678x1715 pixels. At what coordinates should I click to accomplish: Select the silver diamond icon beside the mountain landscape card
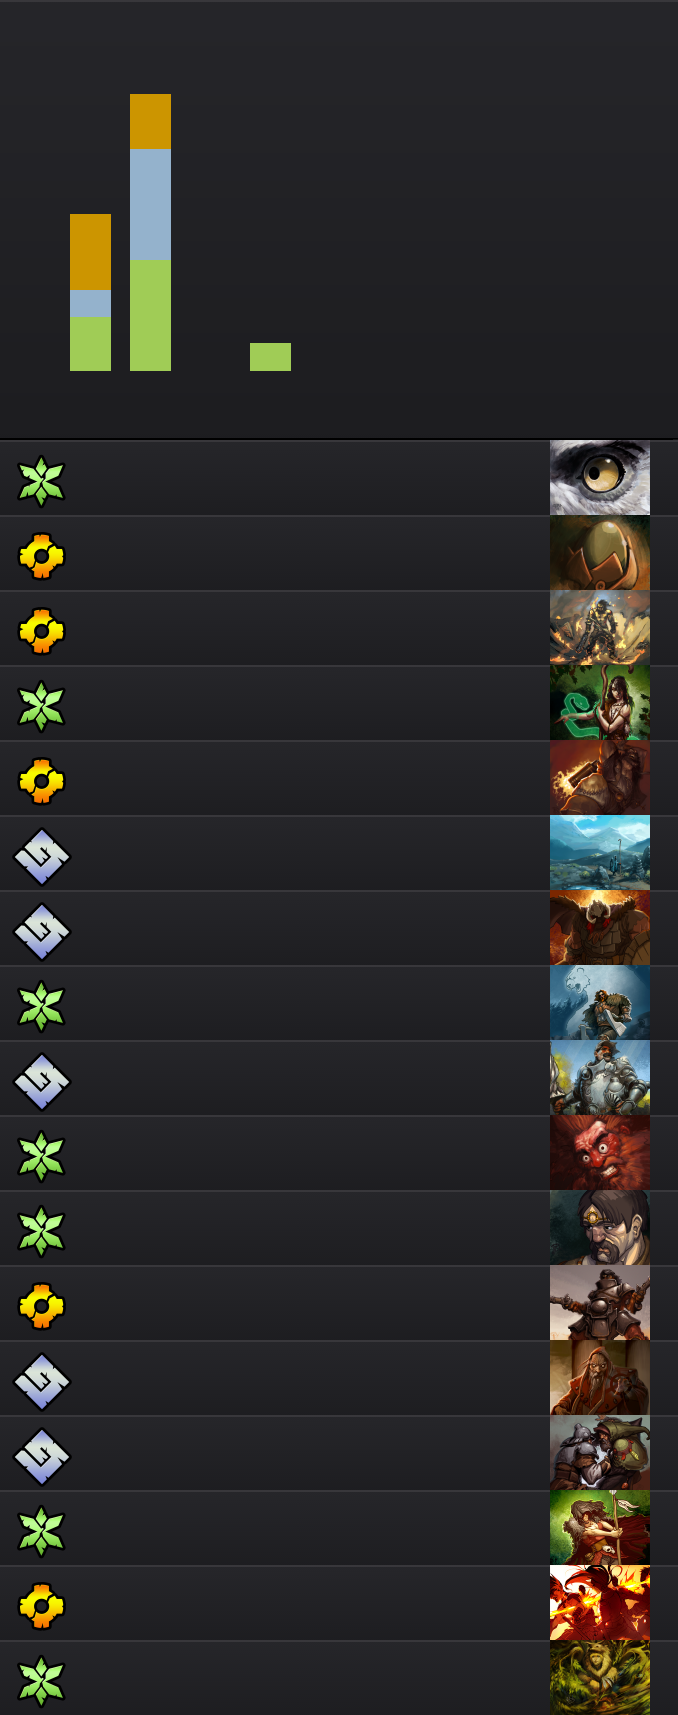pyautogui.click(x=41, y=856)
